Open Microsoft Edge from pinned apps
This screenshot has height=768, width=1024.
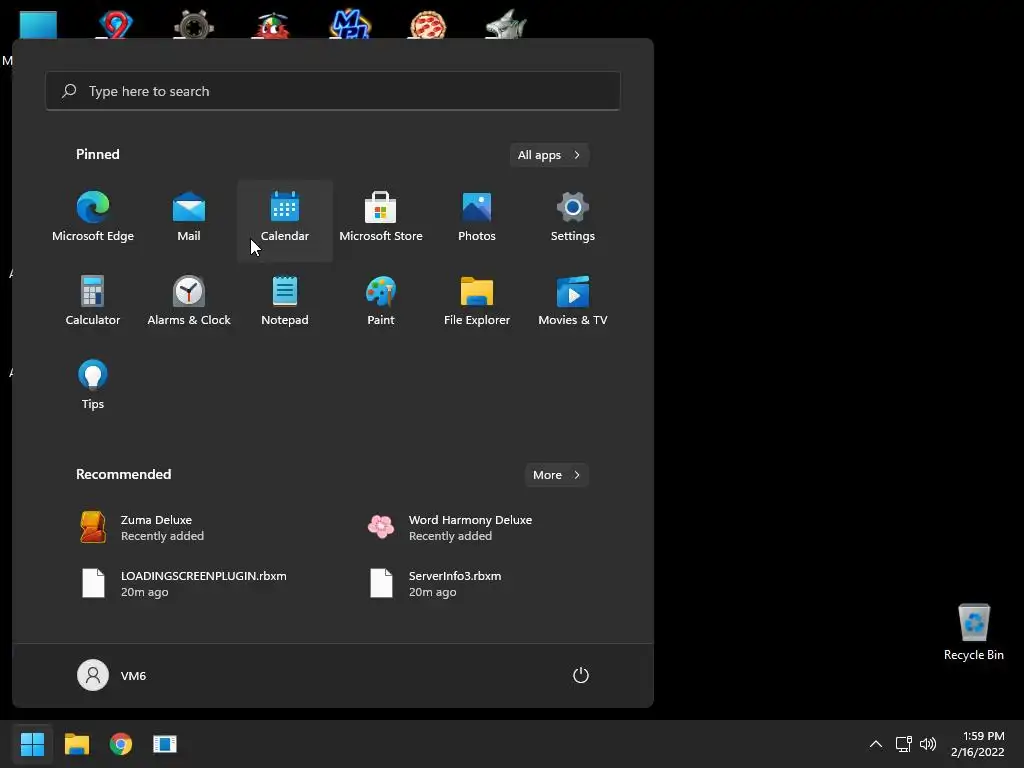(x=93, y=217)
